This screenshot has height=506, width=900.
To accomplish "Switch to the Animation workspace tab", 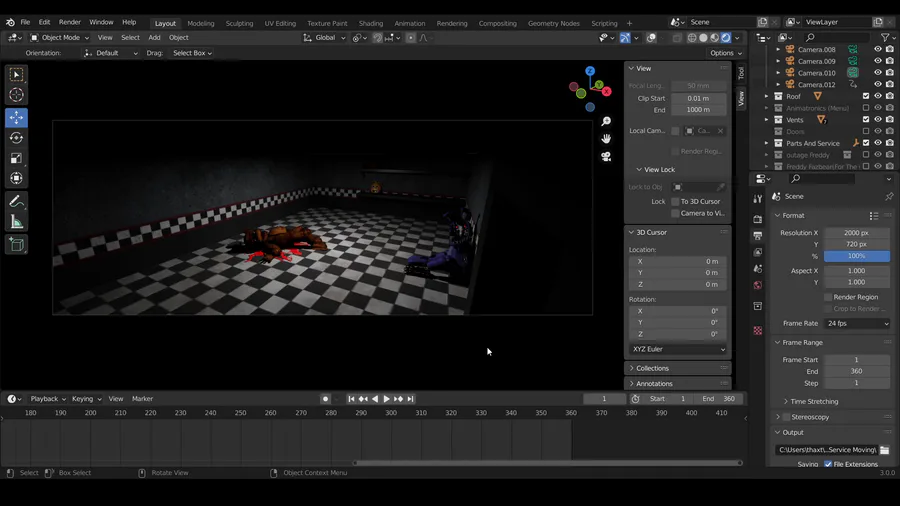I will coord(410,24).
